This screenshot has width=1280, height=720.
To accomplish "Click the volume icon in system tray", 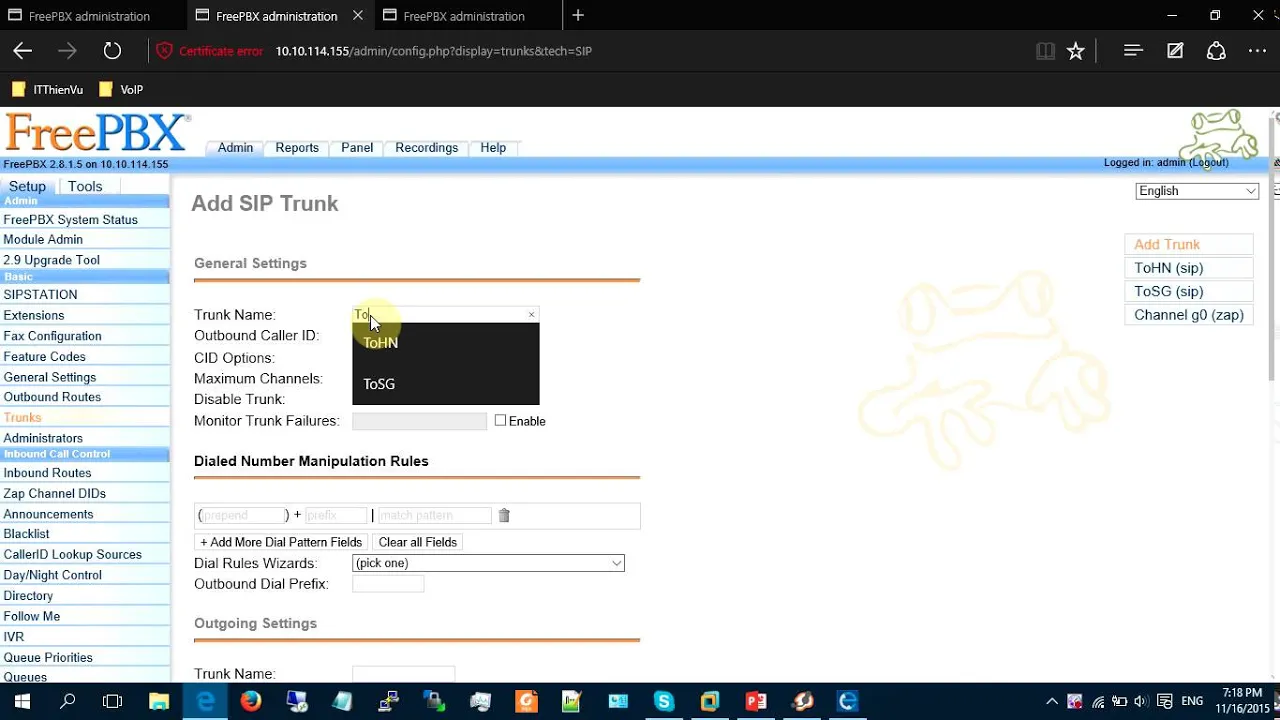I will [1141, 701].
